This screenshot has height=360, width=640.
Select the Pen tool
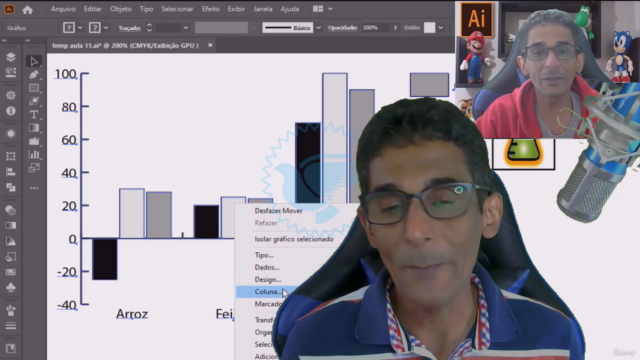pos(34,75)
